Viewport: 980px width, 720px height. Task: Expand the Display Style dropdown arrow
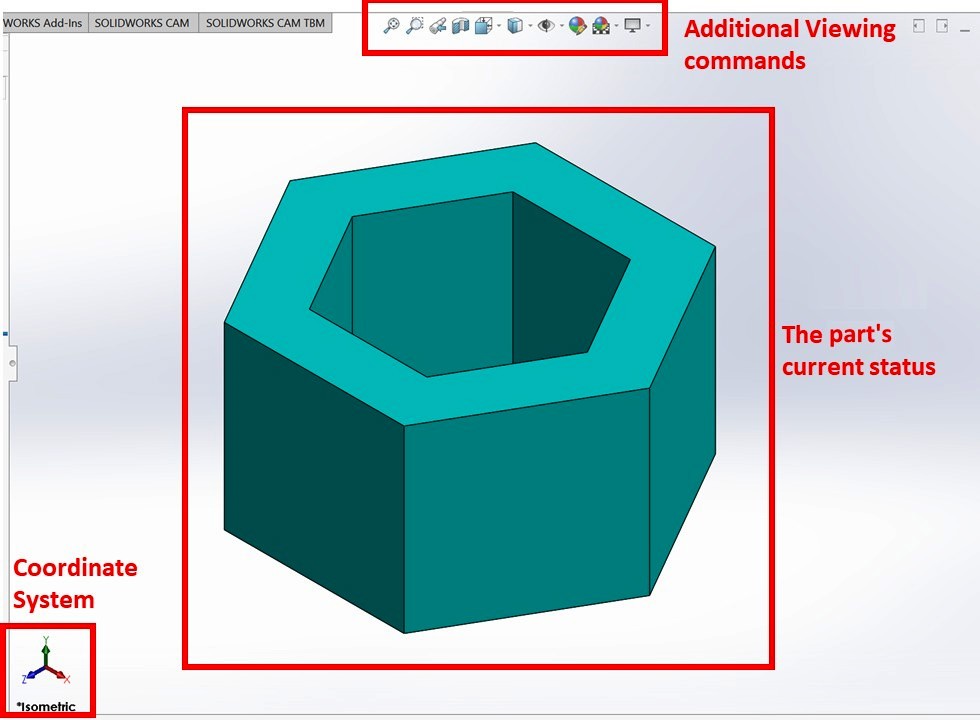click(x=529, y=26)
